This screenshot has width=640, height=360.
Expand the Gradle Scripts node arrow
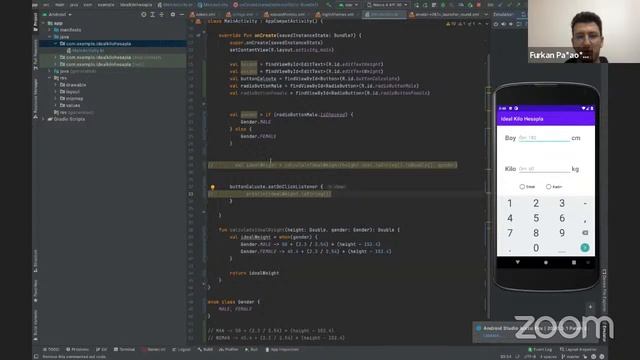click(43, 119)
